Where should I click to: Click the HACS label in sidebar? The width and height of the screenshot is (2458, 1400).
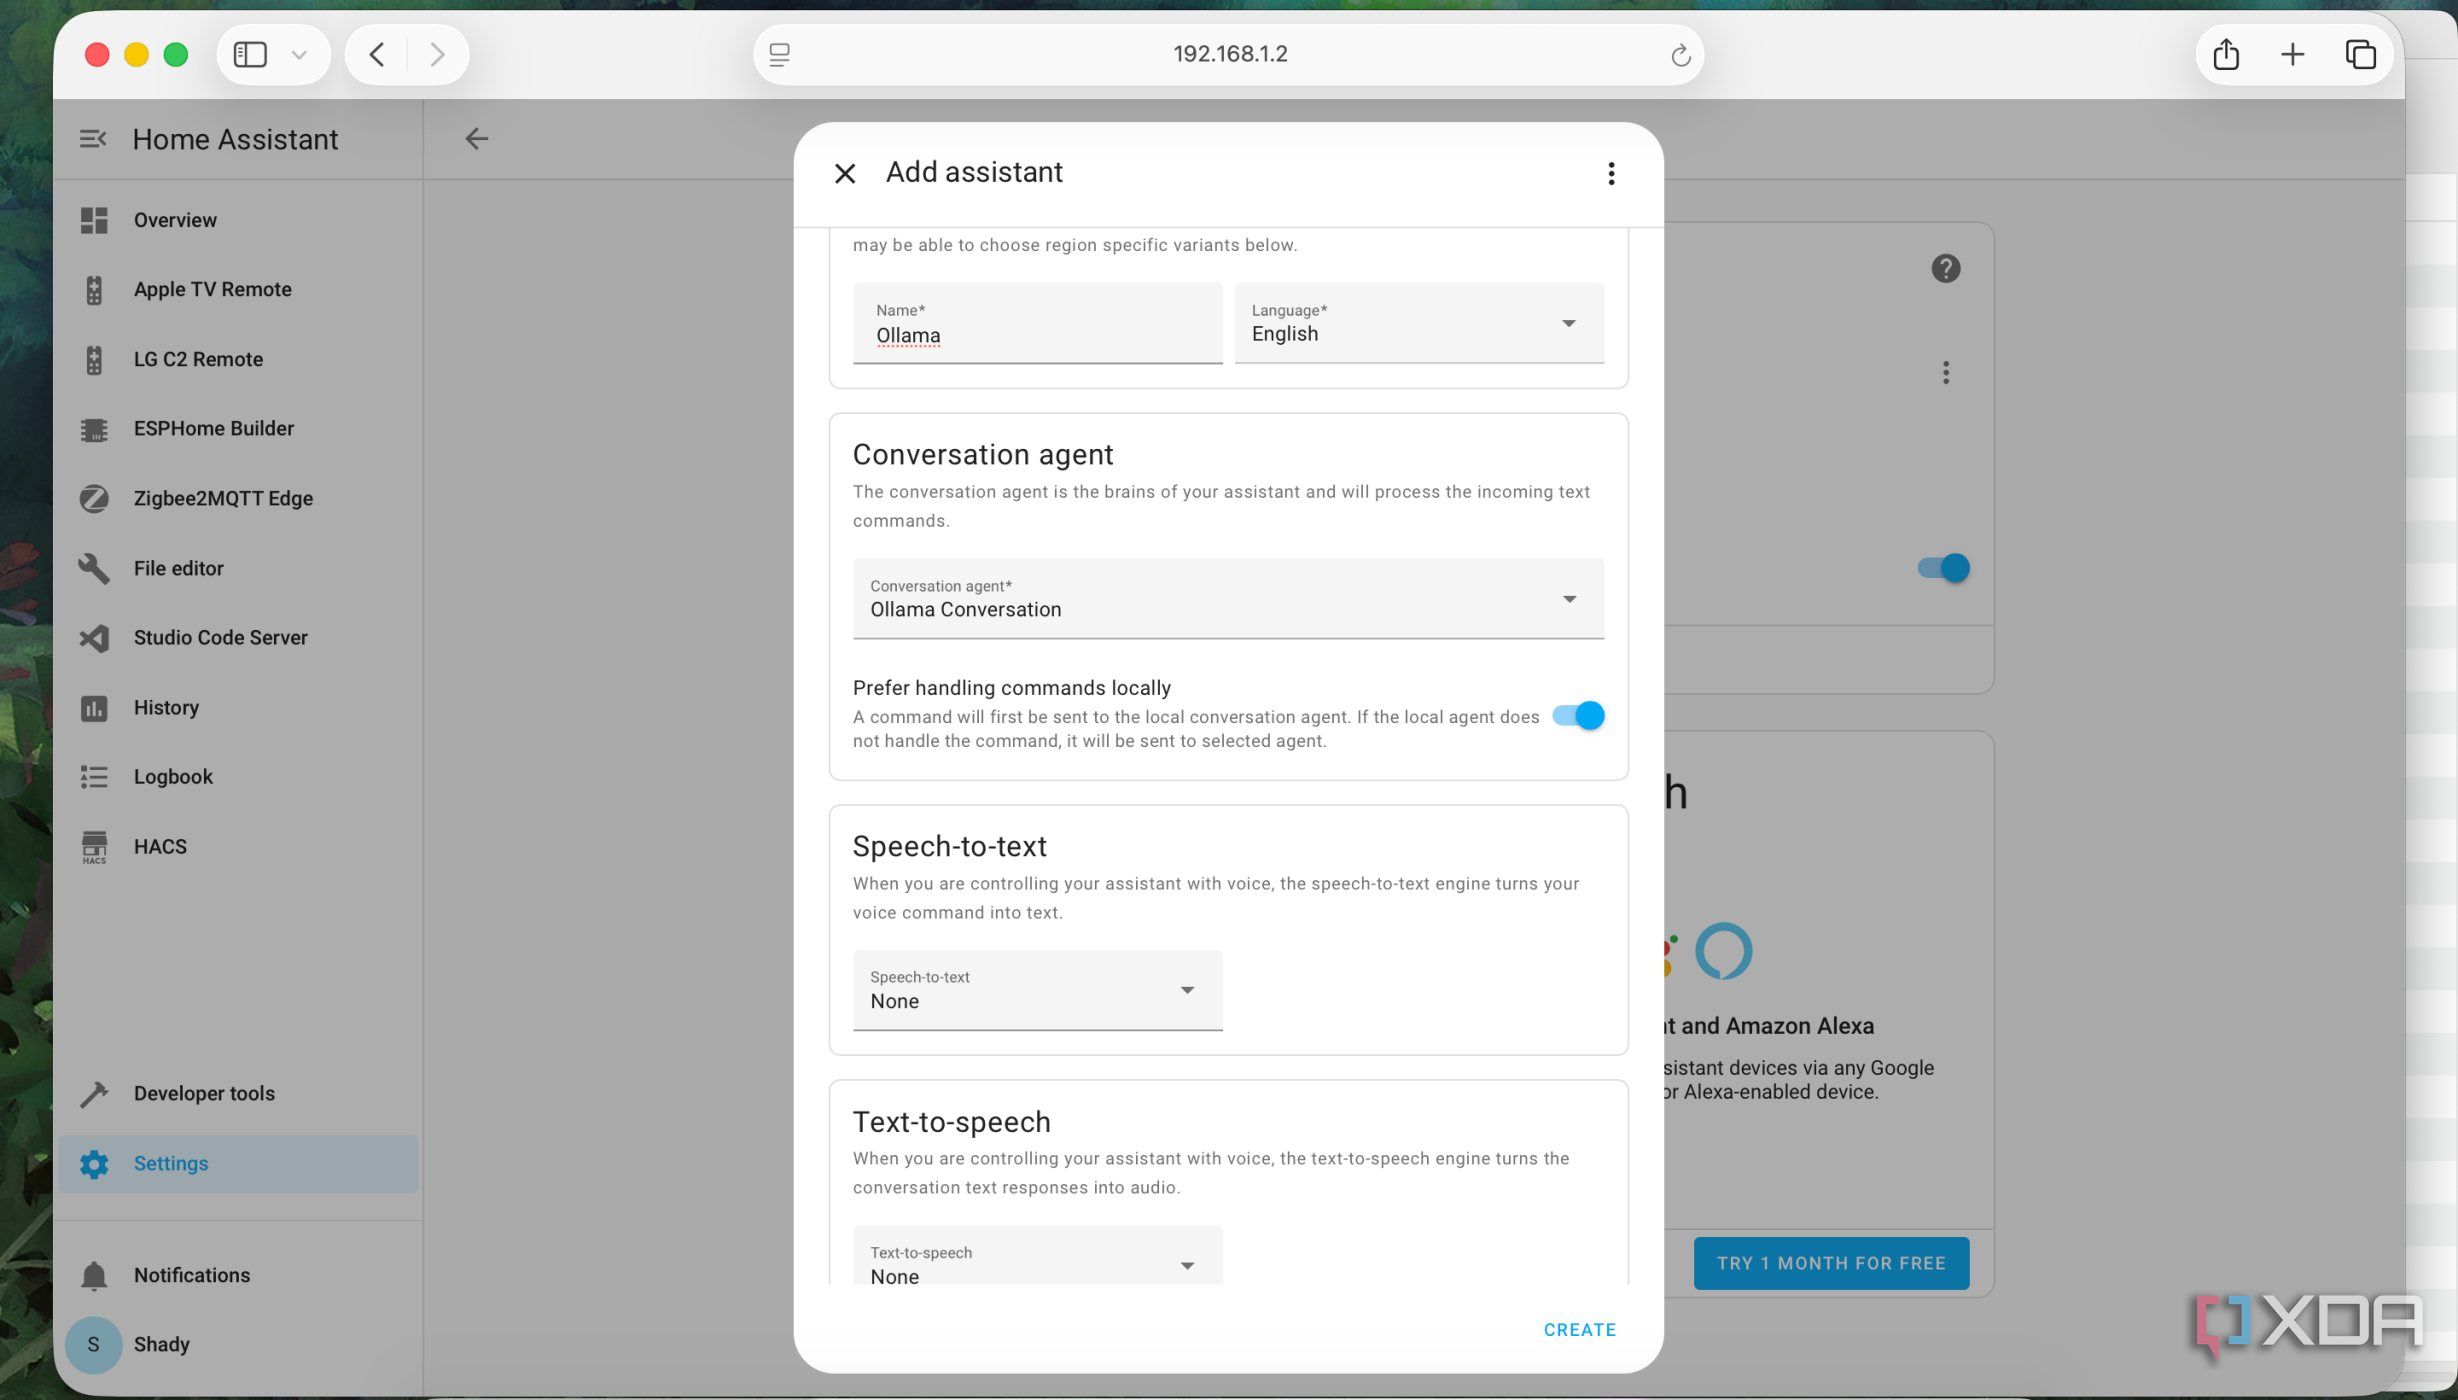(160, 847)
